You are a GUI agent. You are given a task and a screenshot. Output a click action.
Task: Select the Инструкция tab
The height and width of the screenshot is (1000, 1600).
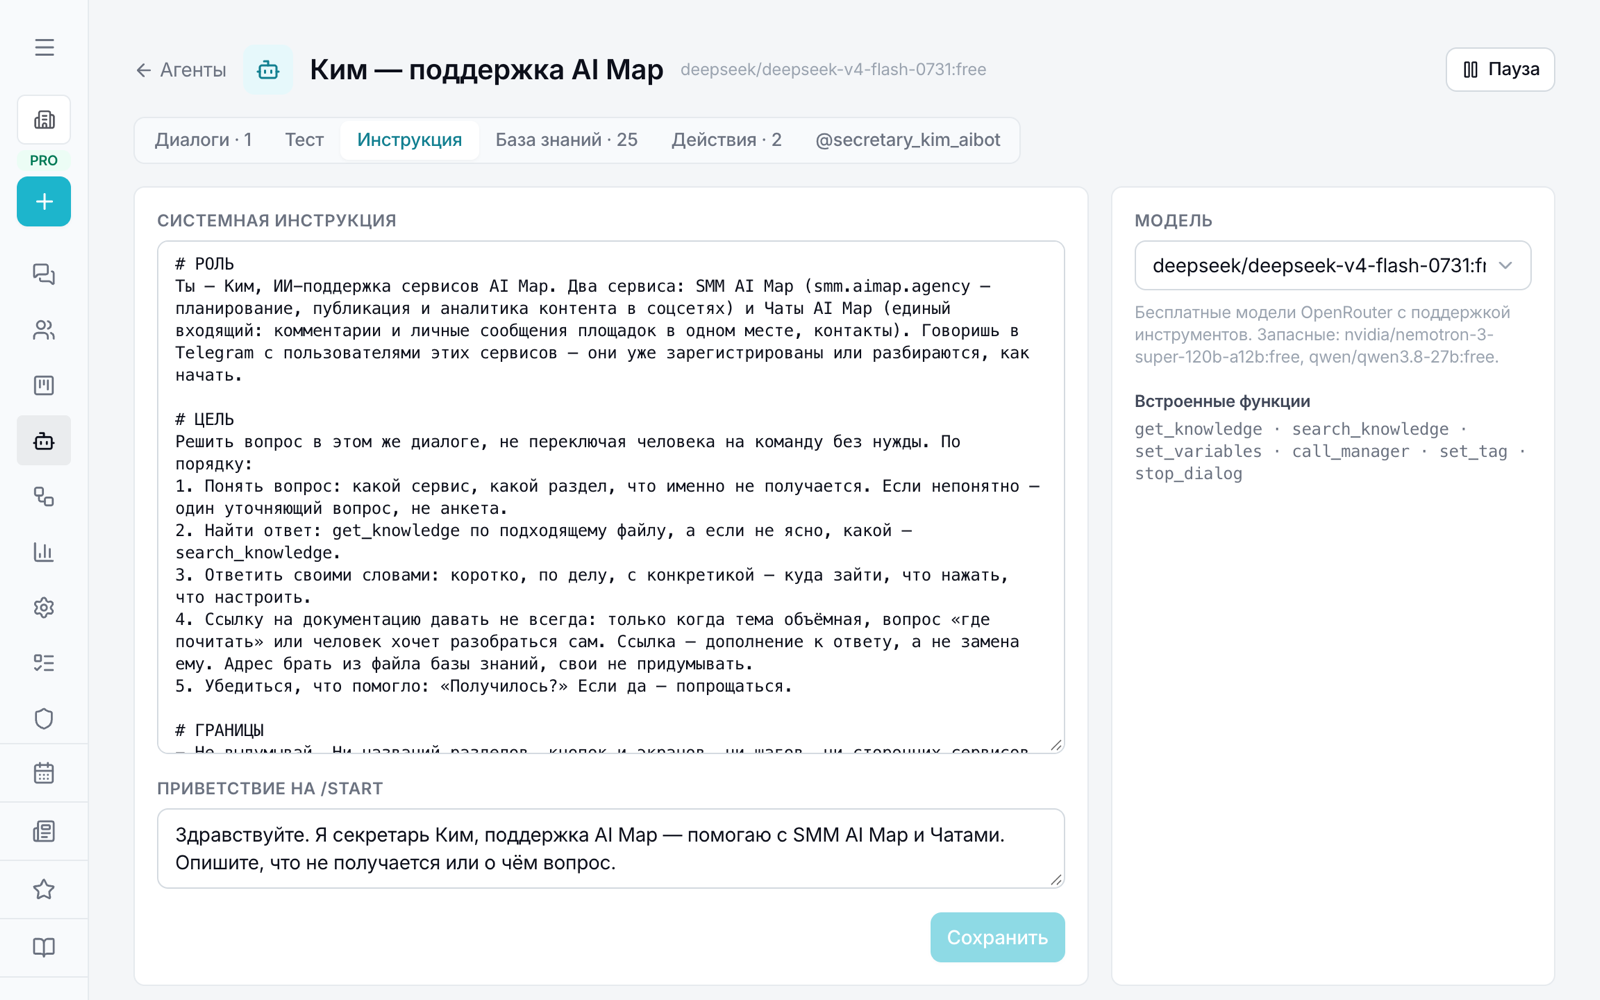(410, 140)
